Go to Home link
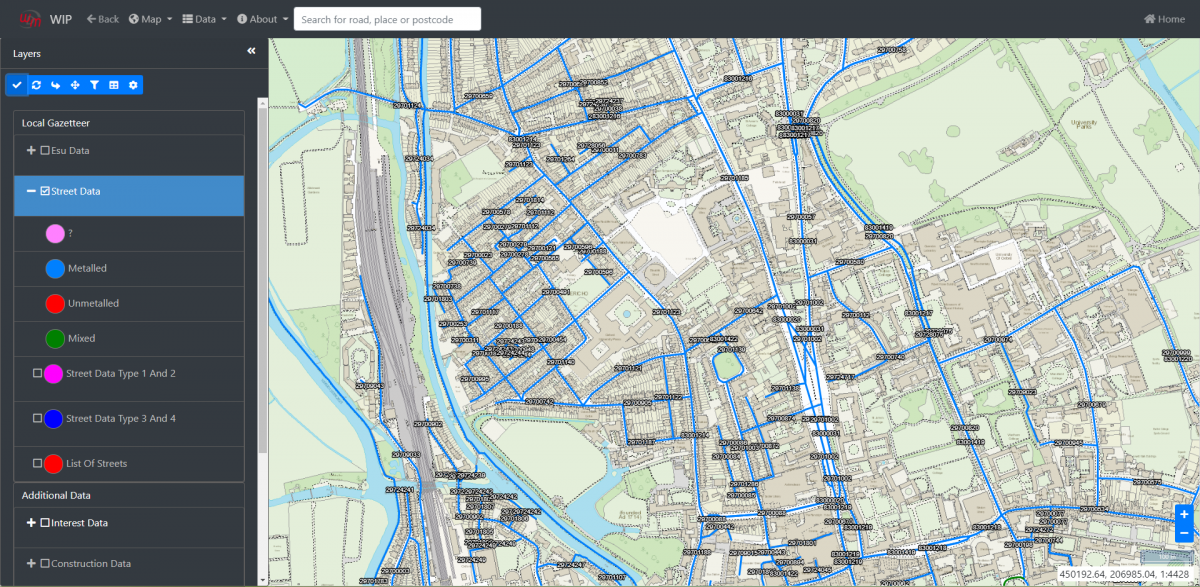Screen dimensions: 1200x587 pos(1164,19)
